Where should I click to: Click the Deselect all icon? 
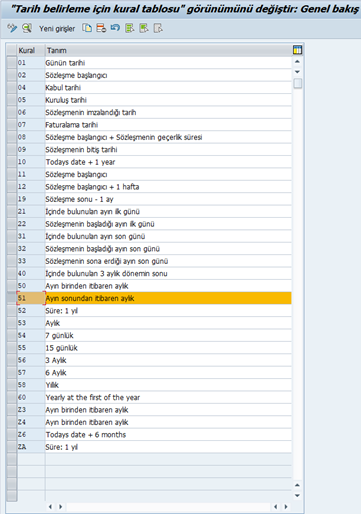click(158, 28)
